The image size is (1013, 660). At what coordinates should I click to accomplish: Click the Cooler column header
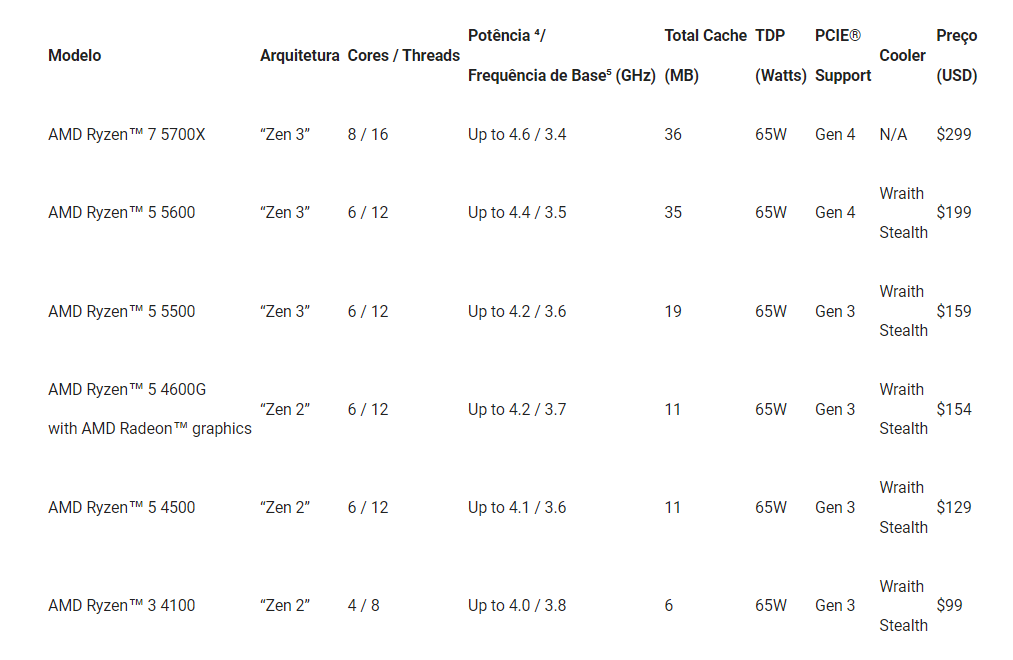(902, 55)
